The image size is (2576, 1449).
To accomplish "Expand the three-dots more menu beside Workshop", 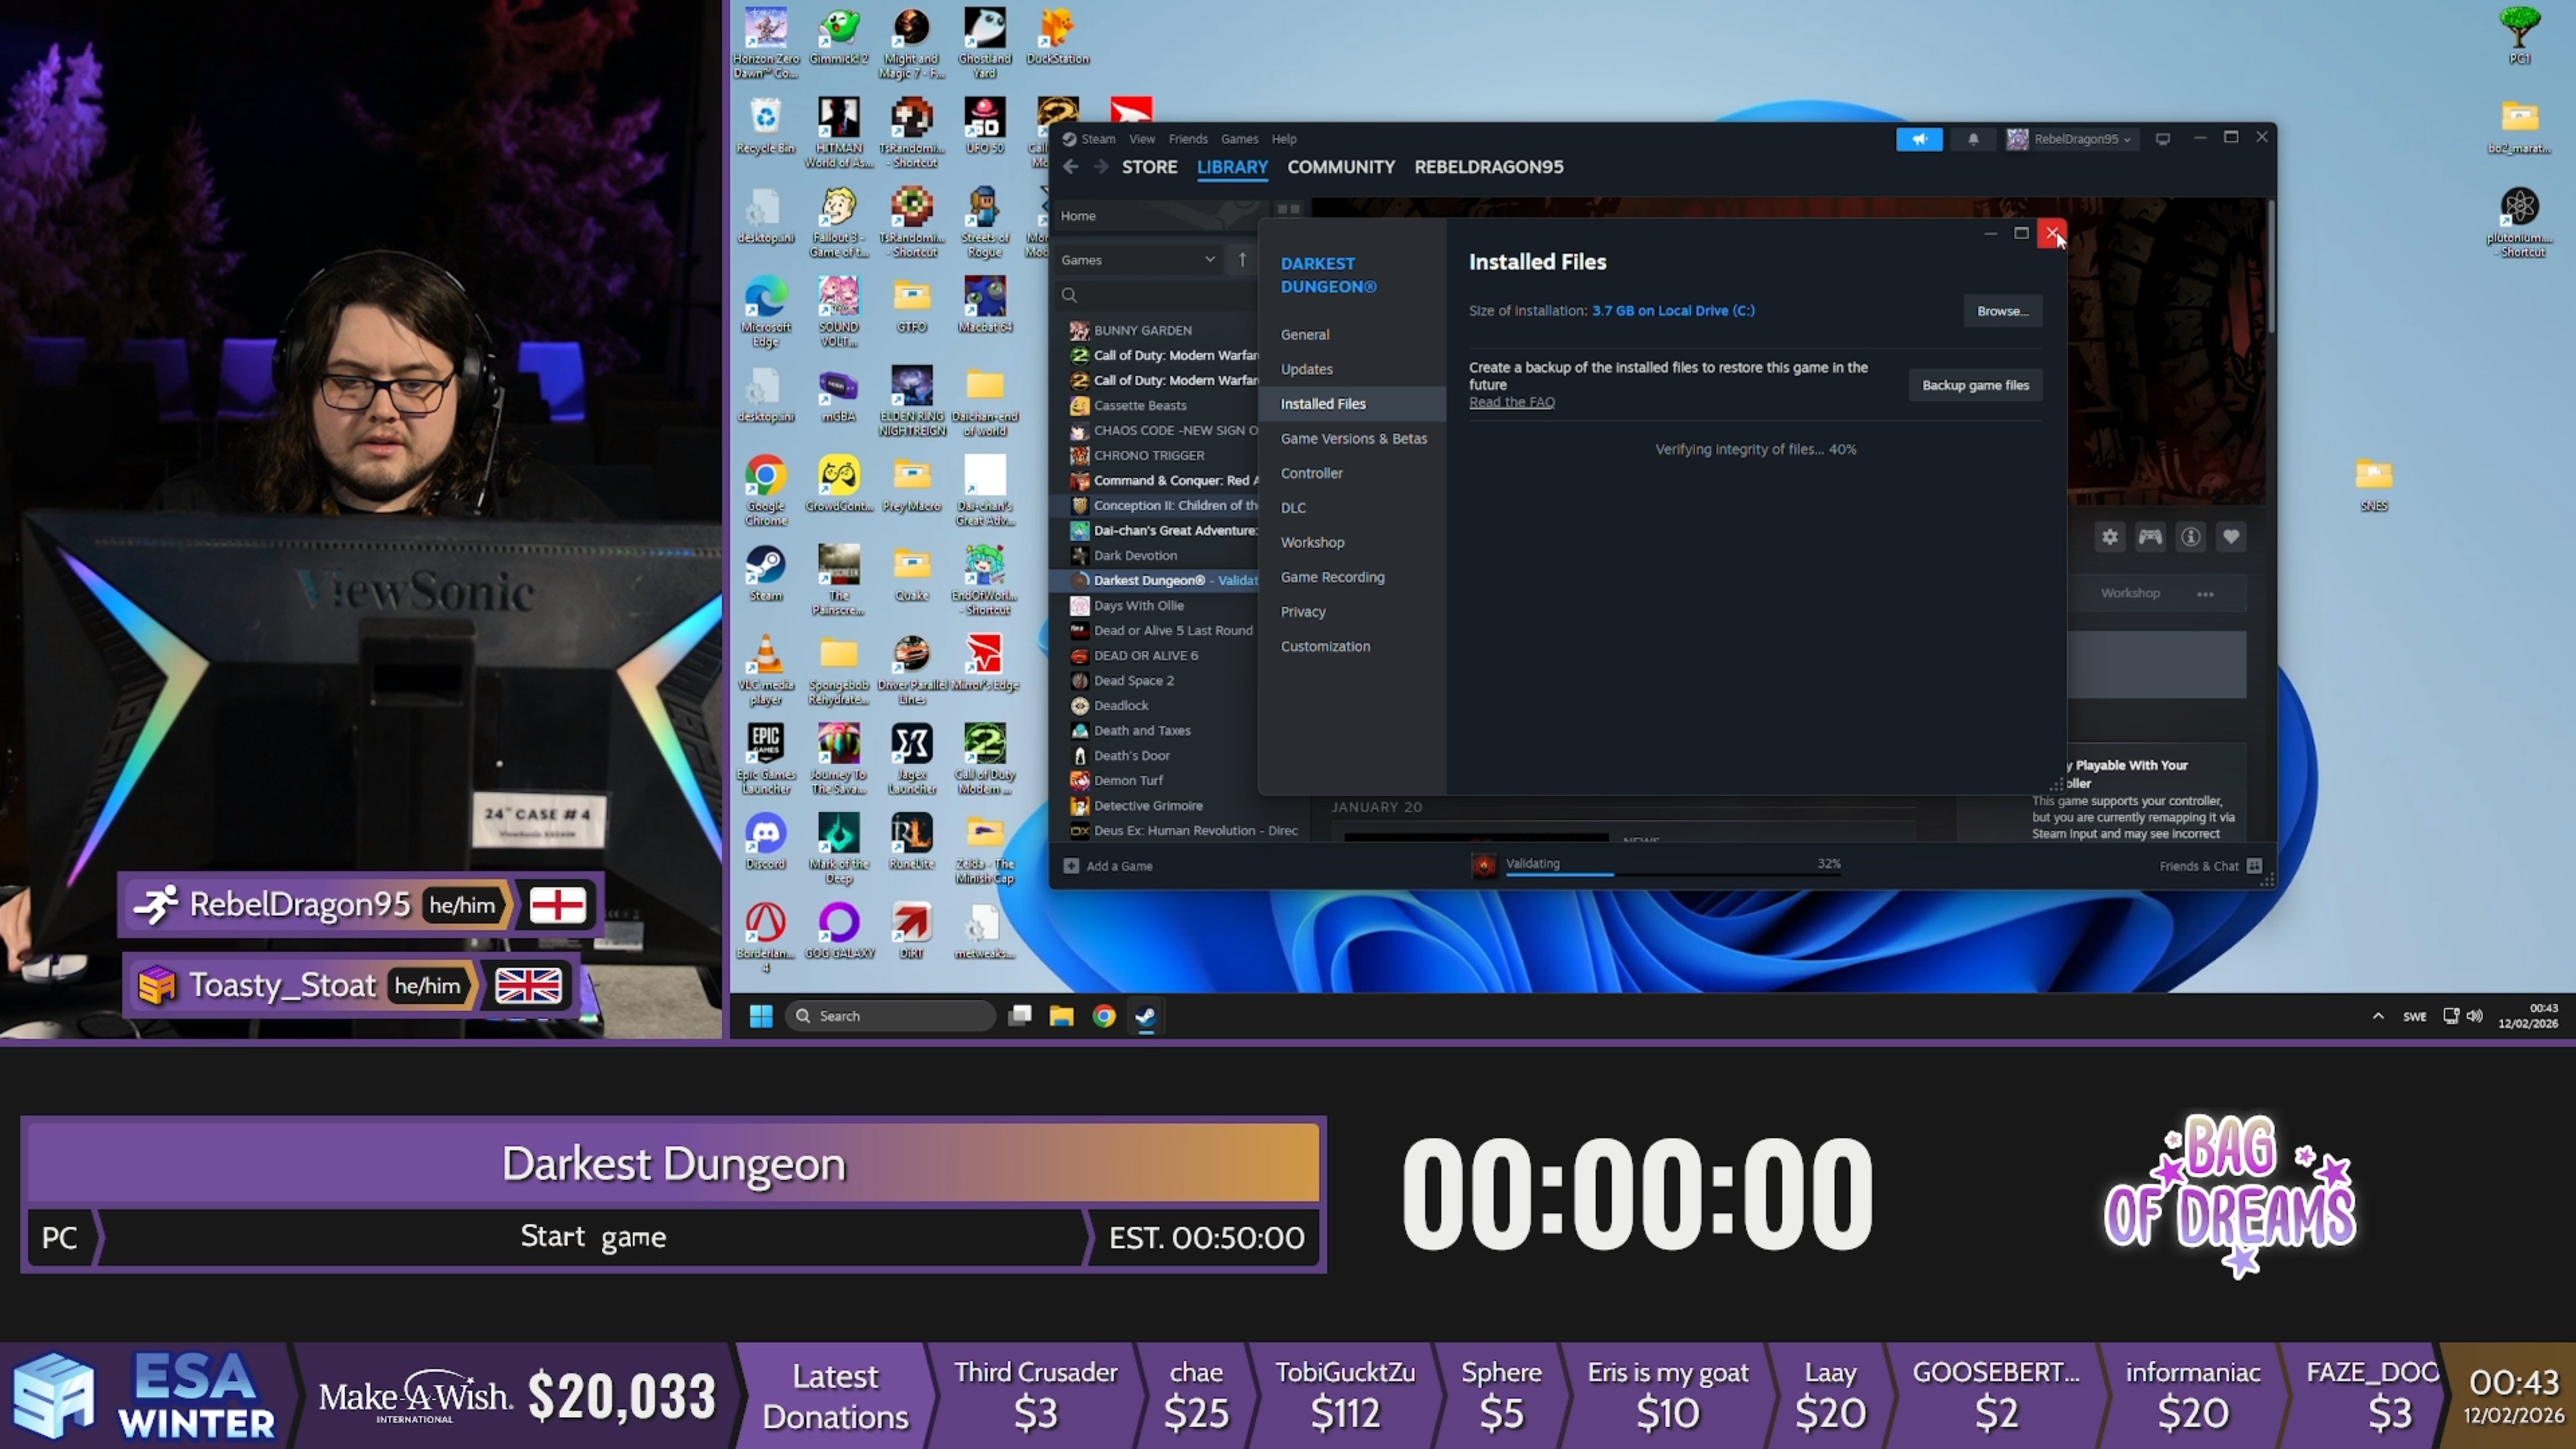I will 2205,594.
